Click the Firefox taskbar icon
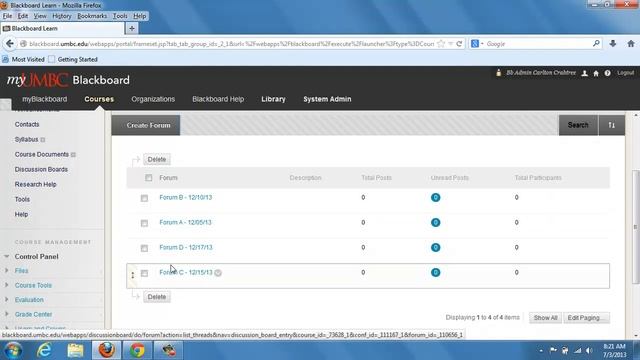Viewport: 640px width, 360px height. (x=106, y=350)
